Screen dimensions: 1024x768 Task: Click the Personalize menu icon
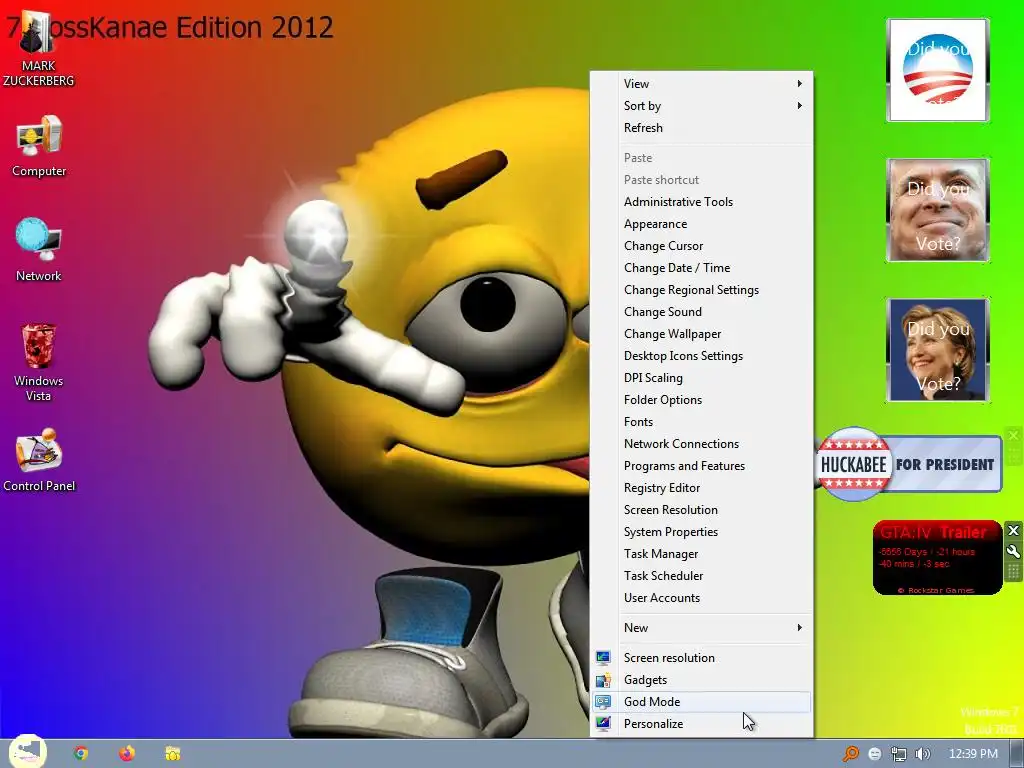(x=603, y=724)
